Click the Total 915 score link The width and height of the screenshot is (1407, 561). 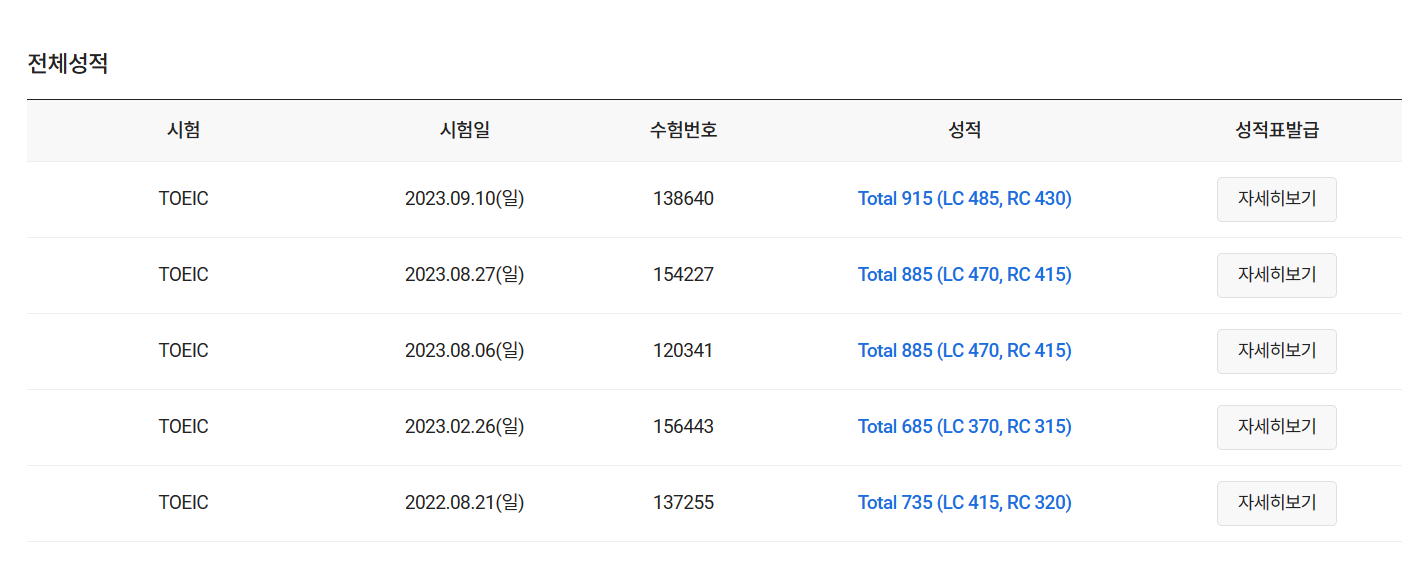pos(964,199)
